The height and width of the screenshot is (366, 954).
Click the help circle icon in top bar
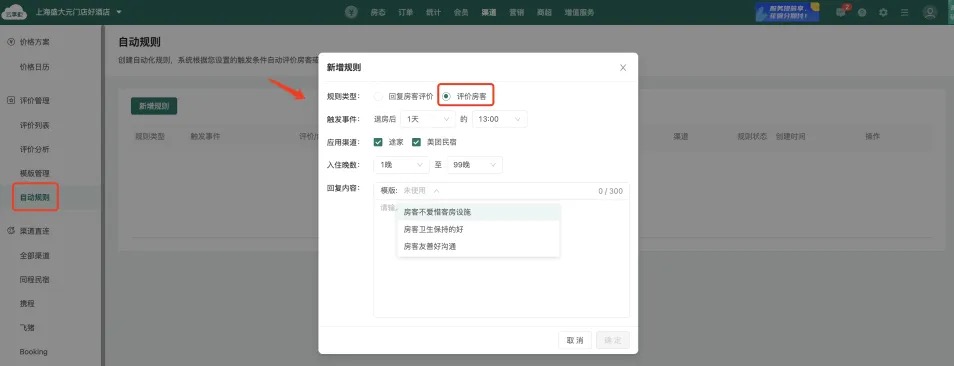(862, 12)
